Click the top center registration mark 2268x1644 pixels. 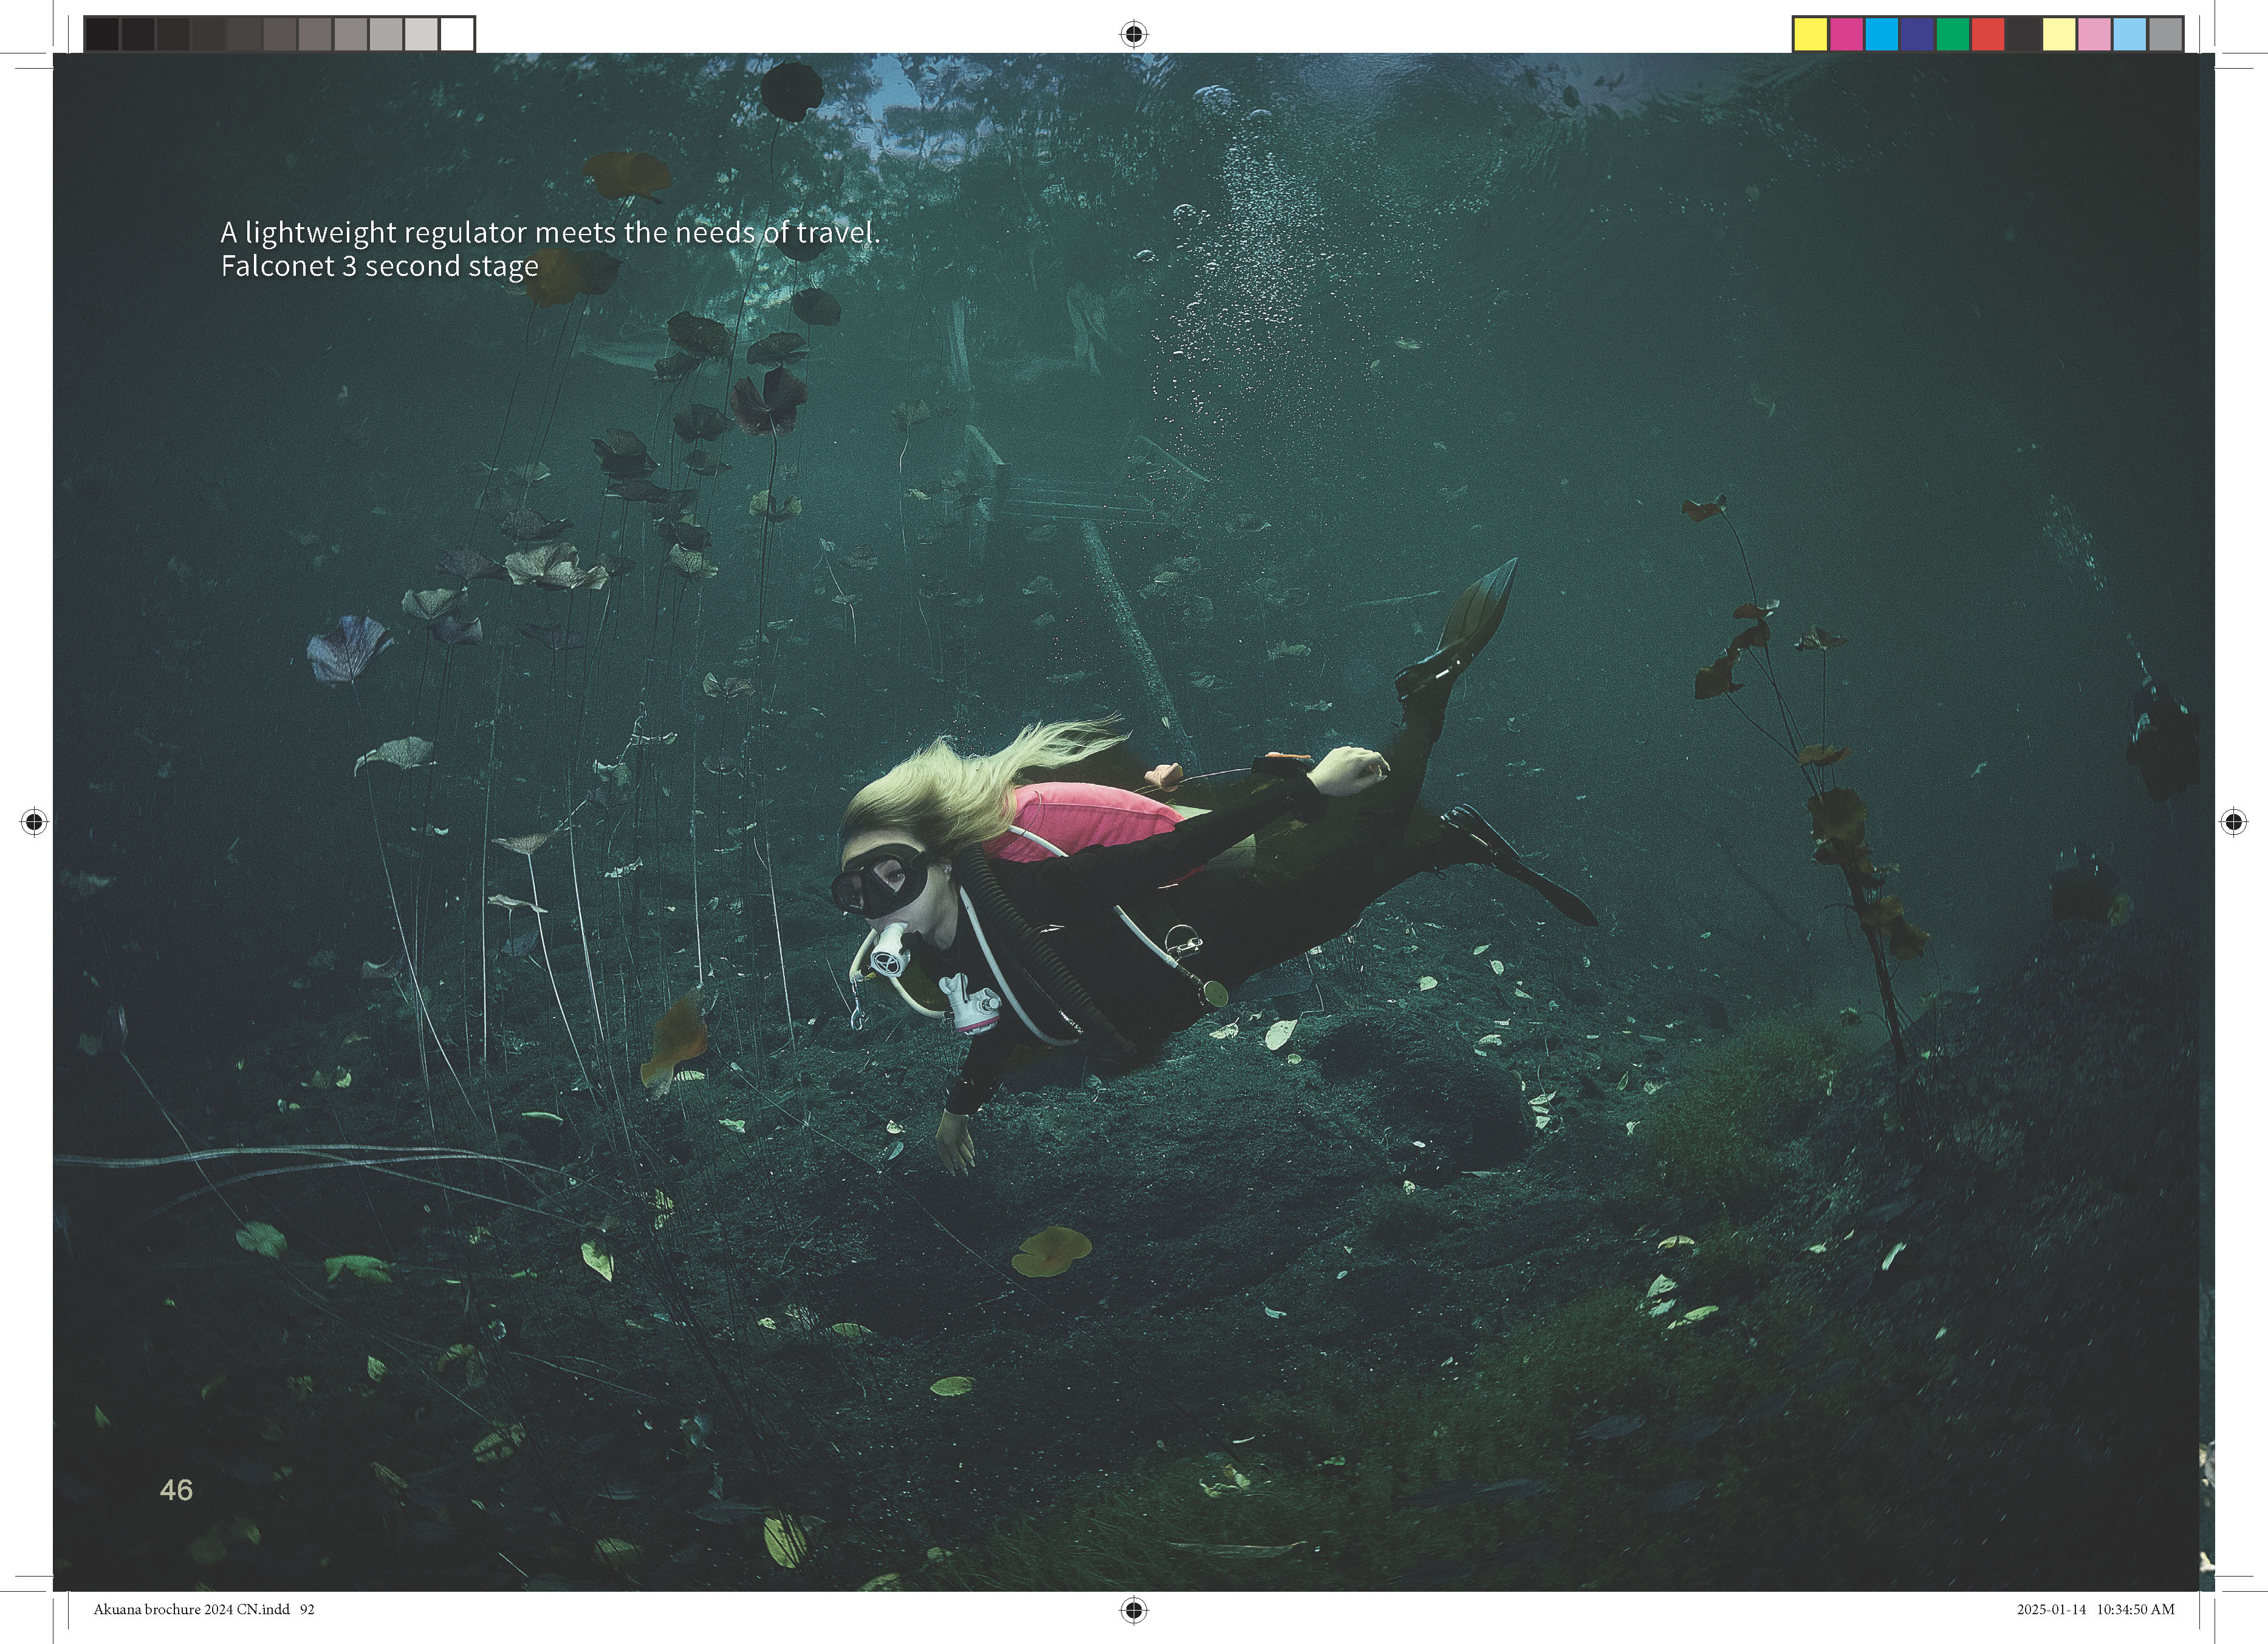tap(1133, 34)
